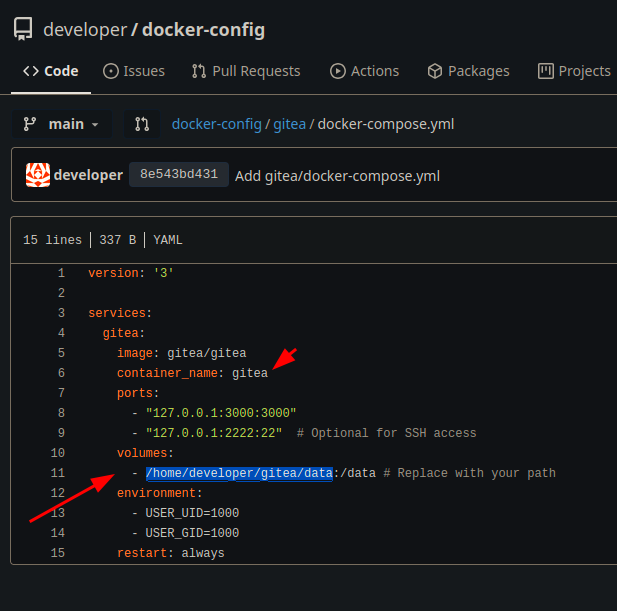
Task: Expand the main branch dropdown
Action: [x=62, y=124]
